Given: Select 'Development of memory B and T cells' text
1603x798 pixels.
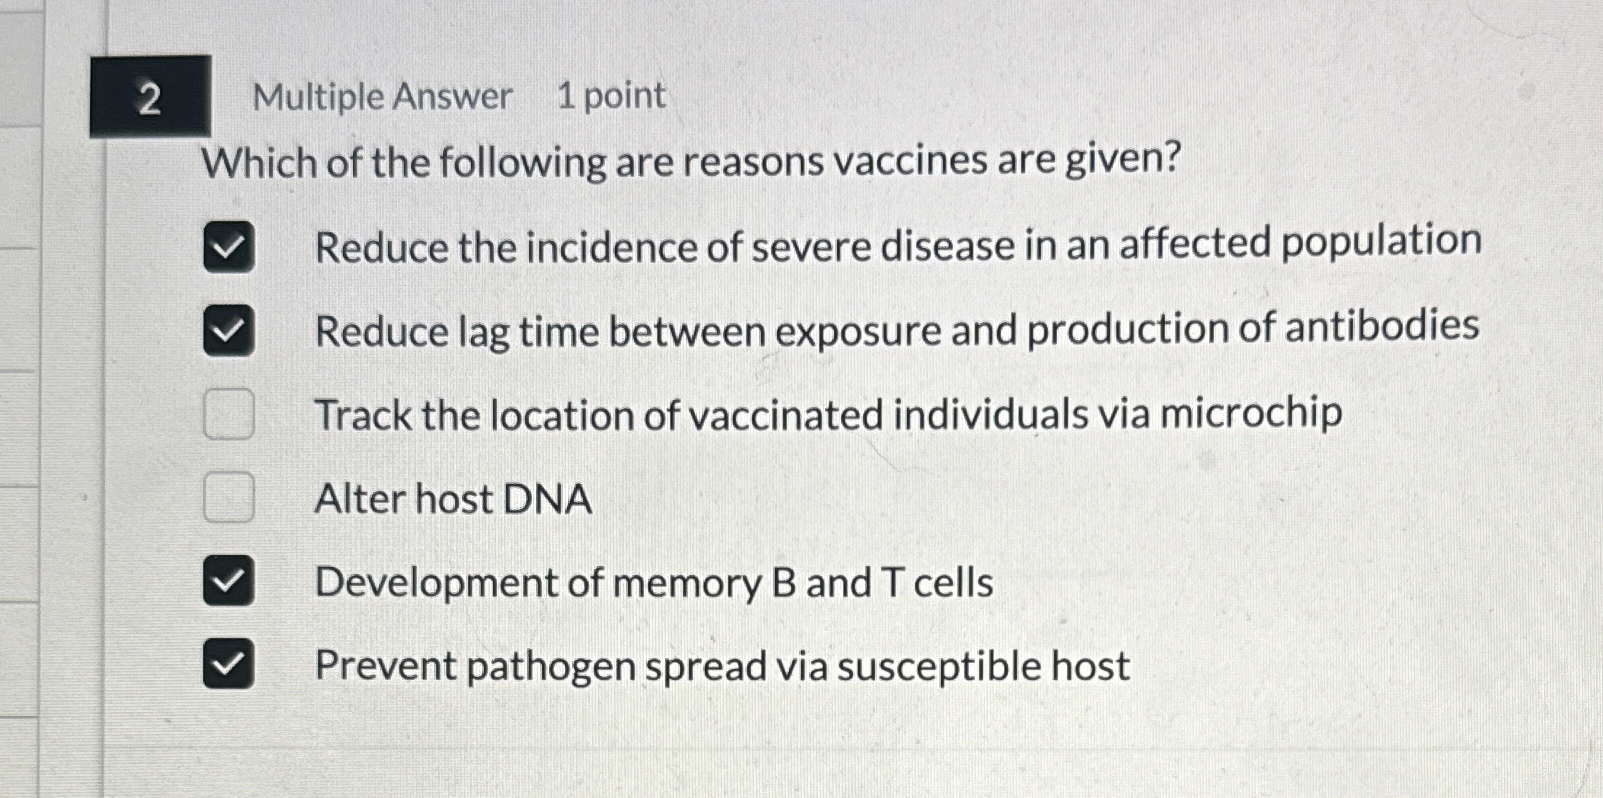Looking at the screenshot, I should coord(653,583).
